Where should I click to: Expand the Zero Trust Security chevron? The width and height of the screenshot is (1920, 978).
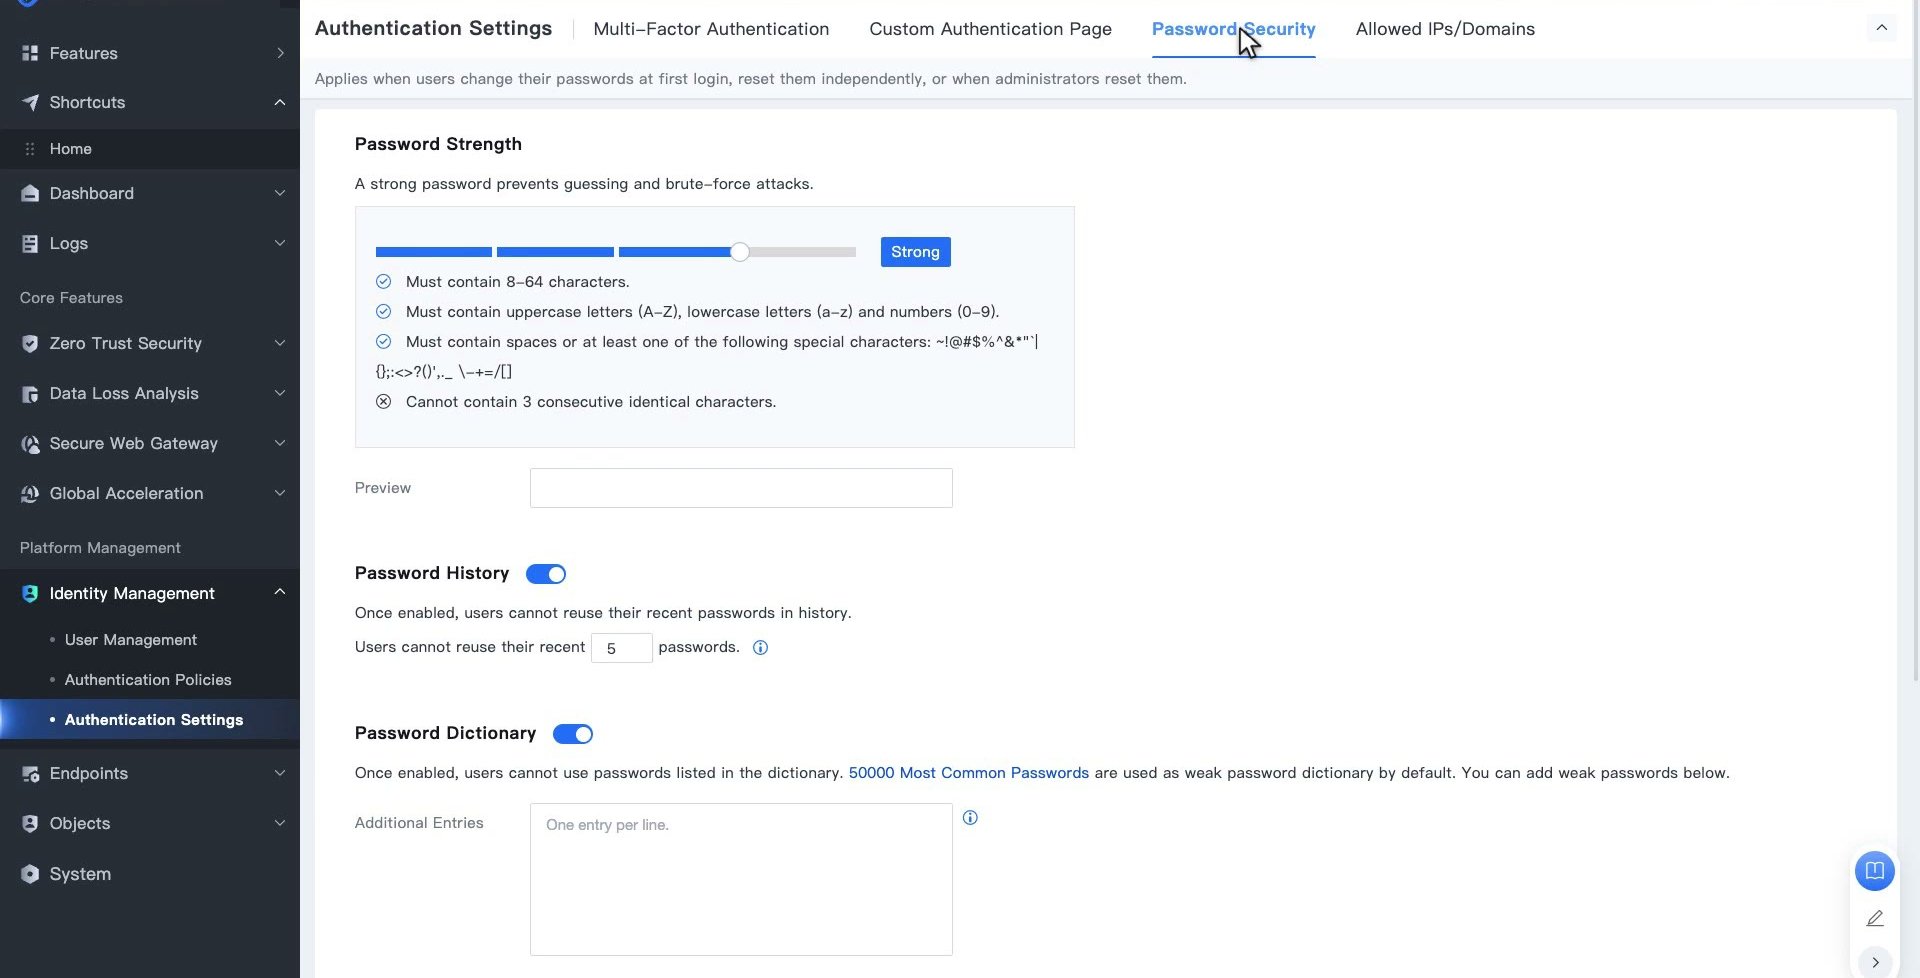tap(280, 343)
